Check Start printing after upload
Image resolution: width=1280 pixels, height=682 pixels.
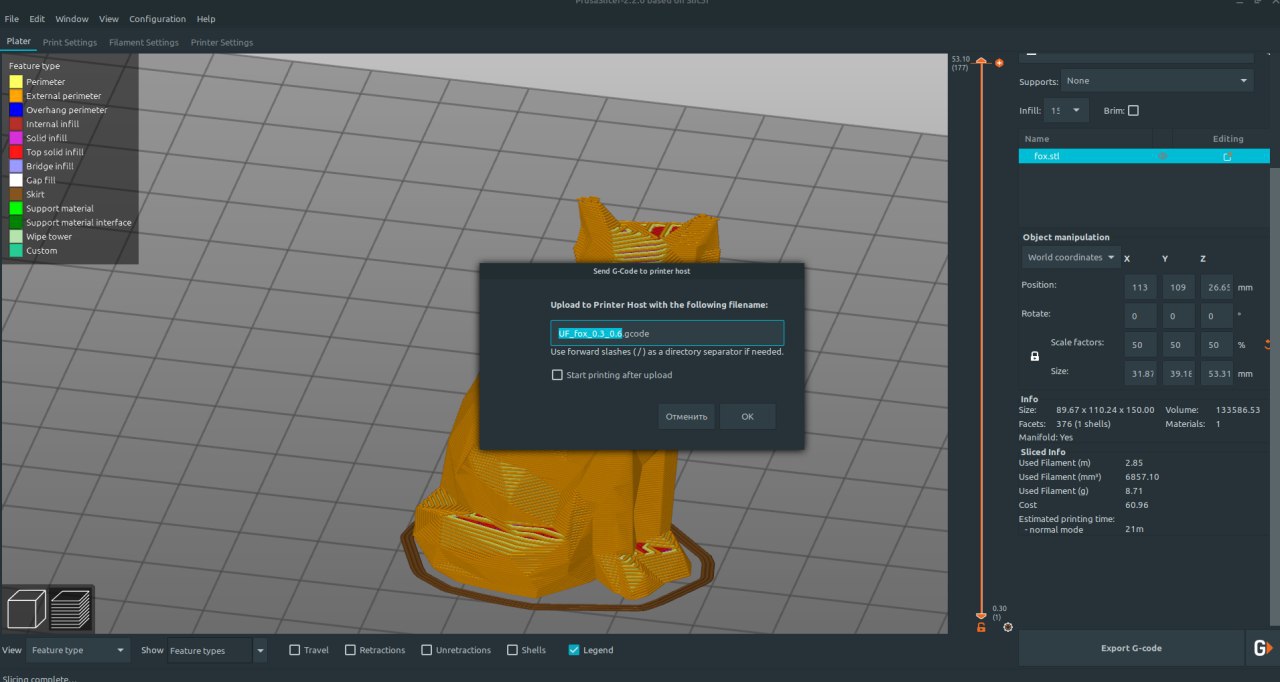coord(557,375)
